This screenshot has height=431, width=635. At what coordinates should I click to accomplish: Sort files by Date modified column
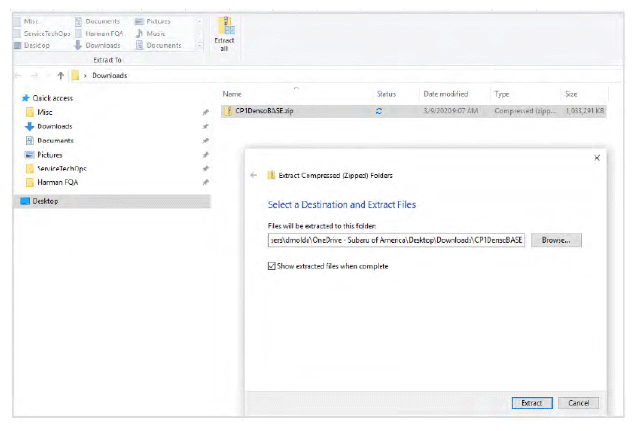pyautogui.click(x=444, y=93)
